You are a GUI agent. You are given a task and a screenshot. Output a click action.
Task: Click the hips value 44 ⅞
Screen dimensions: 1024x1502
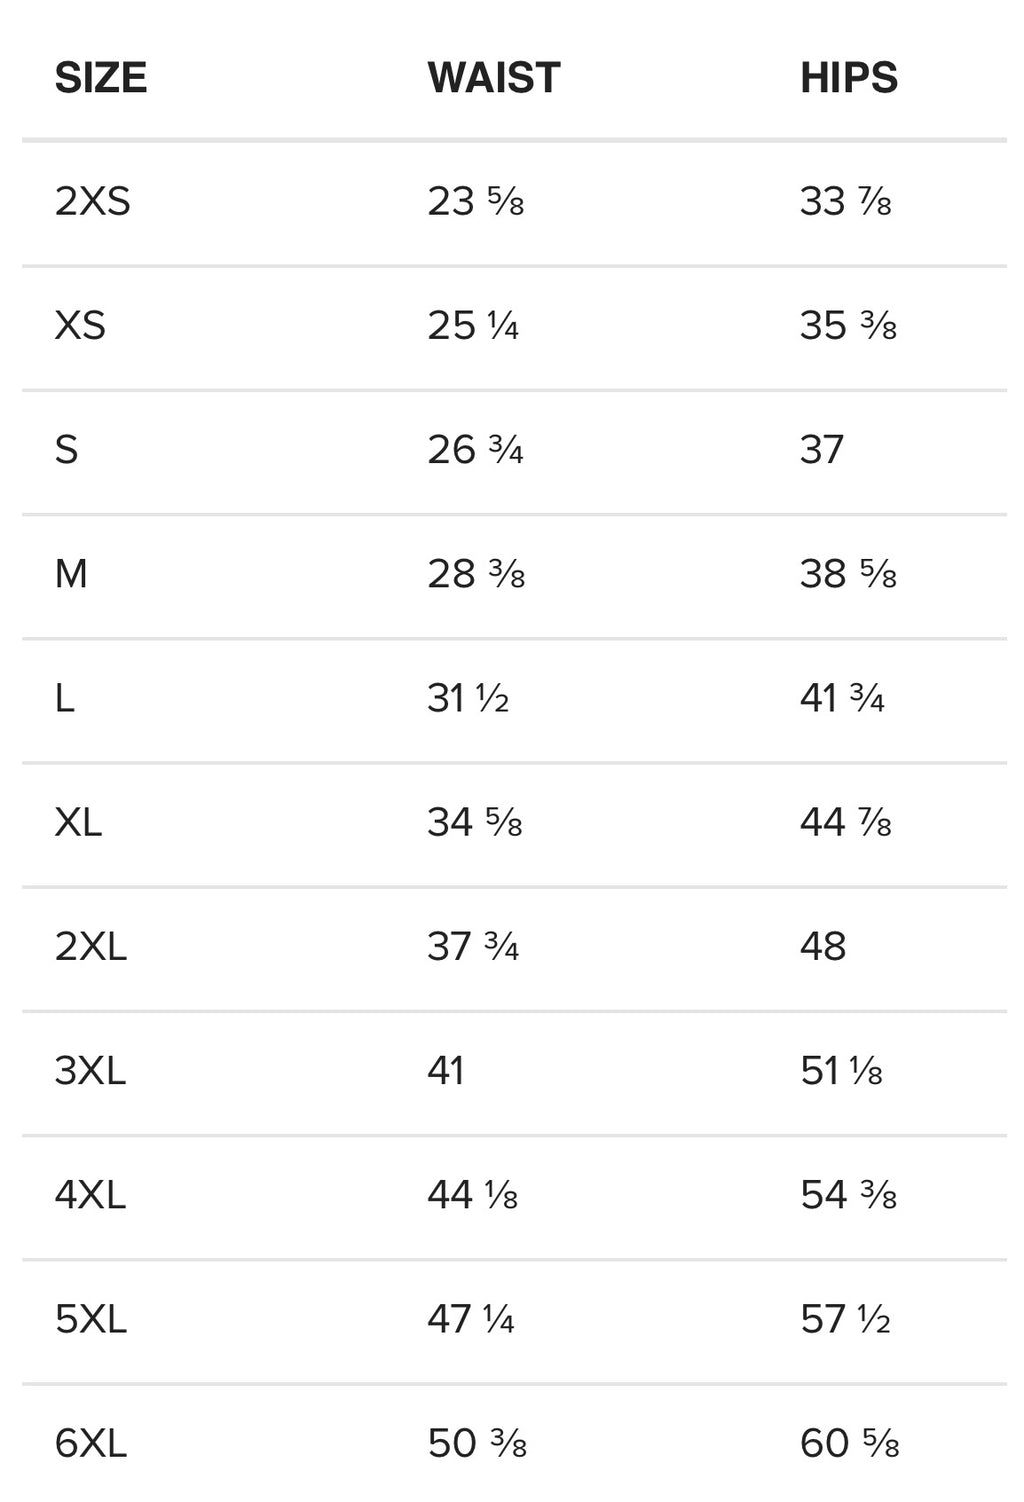(845, 822)
